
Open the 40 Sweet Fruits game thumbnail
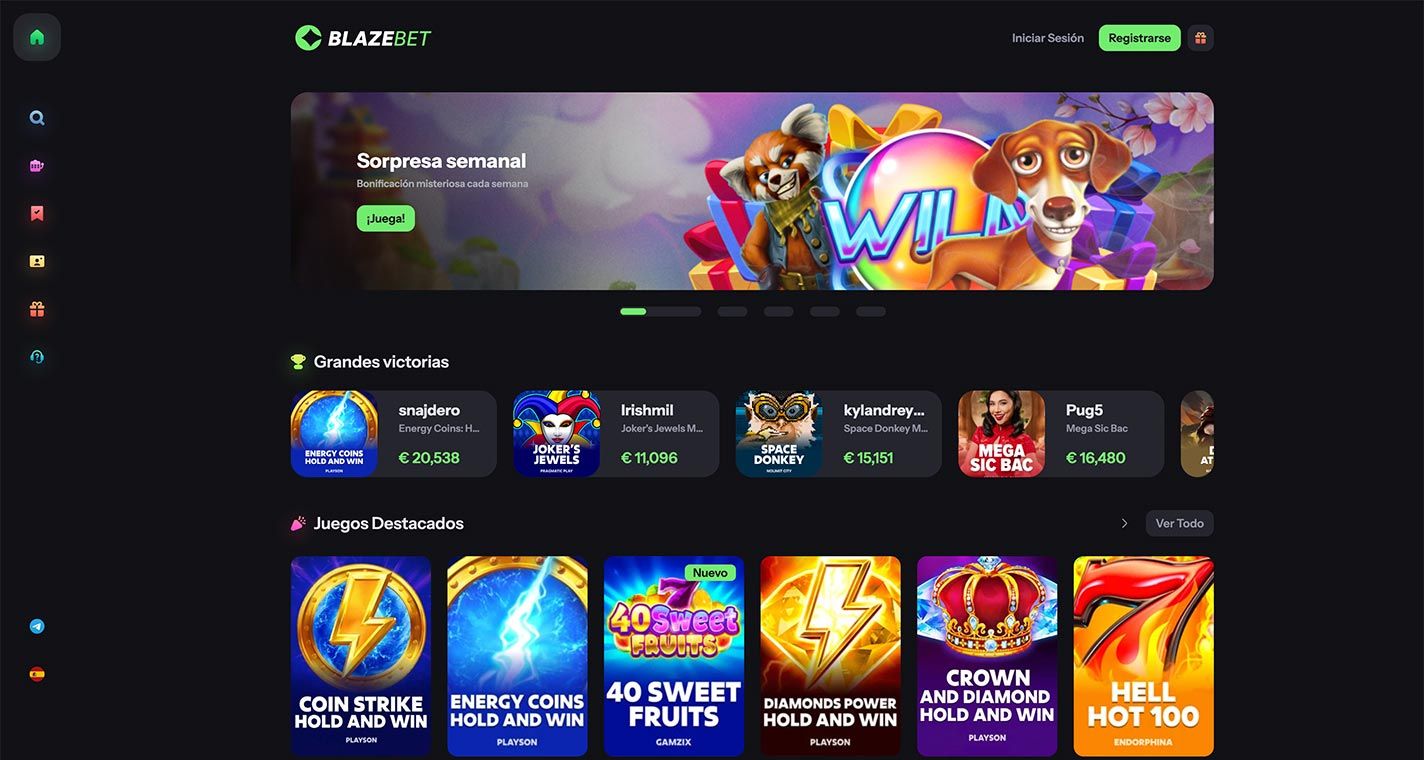pyautogui.click(x=674, y=656)
